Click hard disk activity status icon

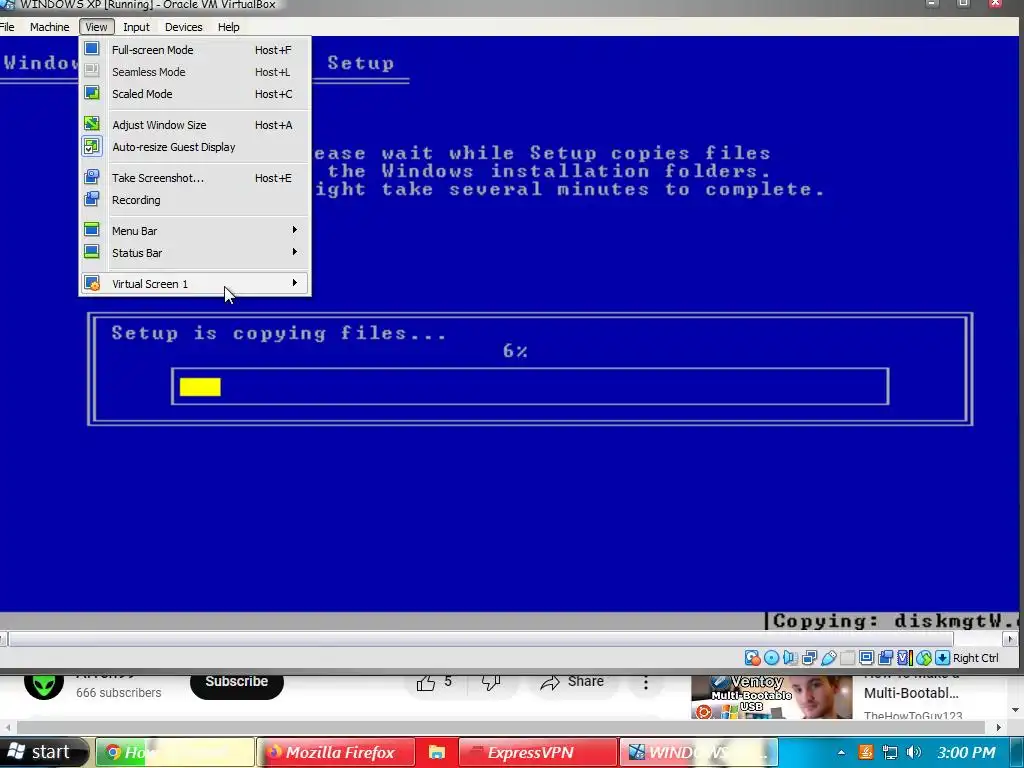(x=752, y=658)
